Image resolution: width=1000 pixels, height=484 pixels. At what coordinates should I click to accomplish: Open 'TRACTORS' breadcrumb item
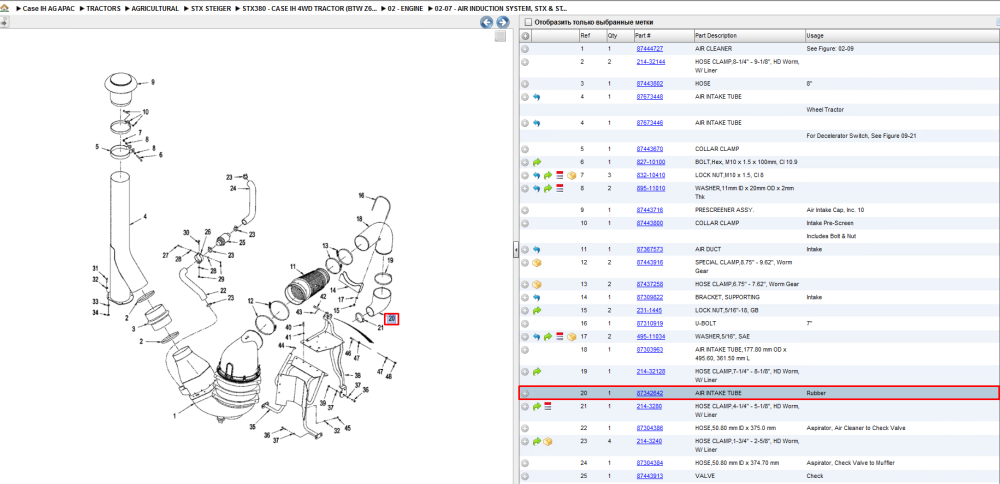[103, 9]
